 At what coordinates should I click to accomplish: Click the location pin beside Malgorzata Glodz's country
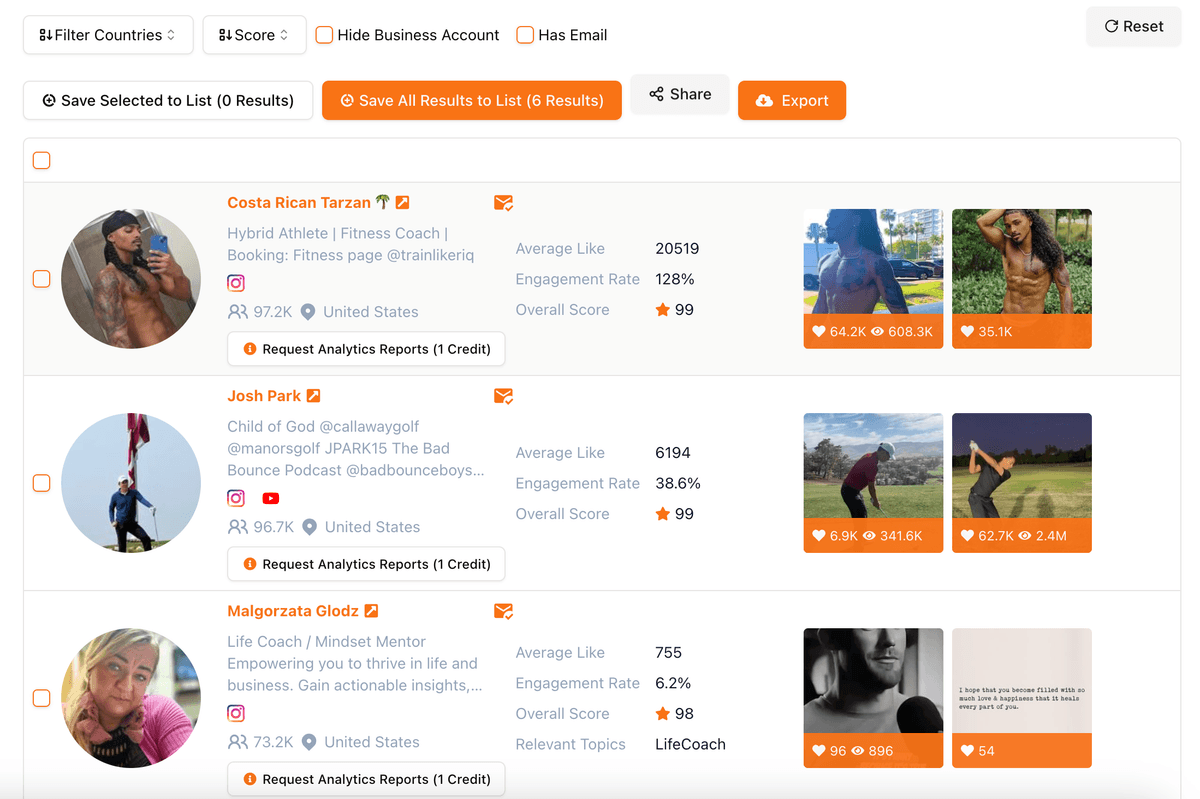pyautogui.click(x=310, y=742)
